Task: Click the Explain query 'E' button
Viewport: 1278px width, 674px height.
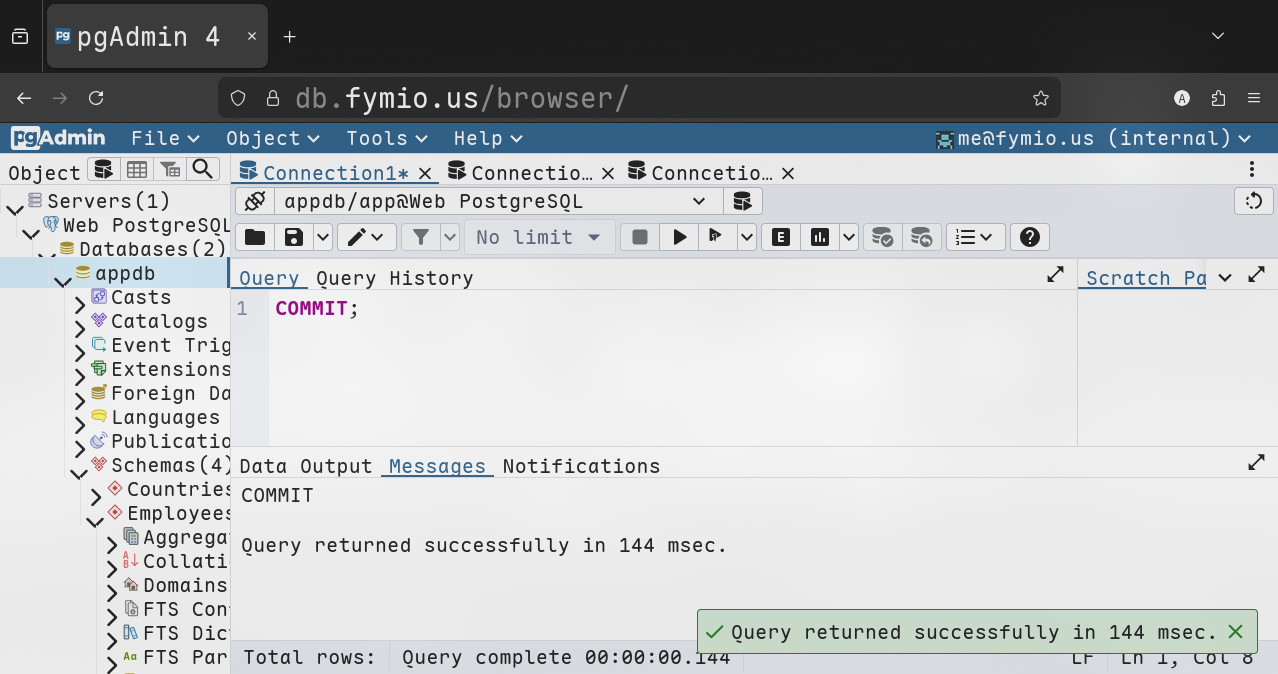Action: (781, 237)
